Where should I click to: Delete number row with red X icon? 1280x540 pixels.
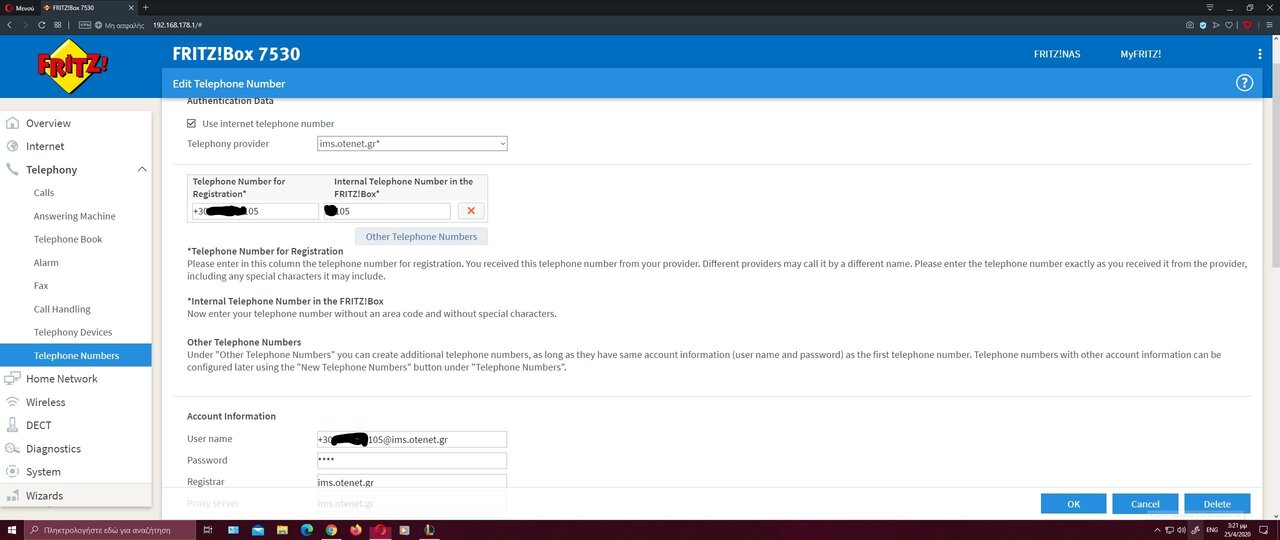coord(471,211)
